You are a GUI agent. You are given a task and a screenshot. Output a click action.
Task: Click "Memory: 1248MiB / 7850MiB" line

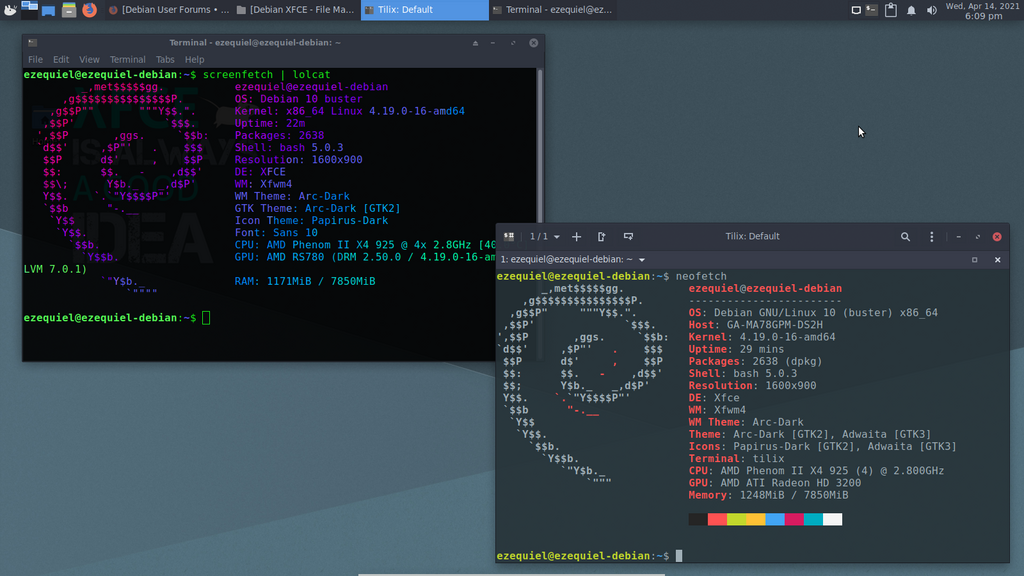click(768, 495)
